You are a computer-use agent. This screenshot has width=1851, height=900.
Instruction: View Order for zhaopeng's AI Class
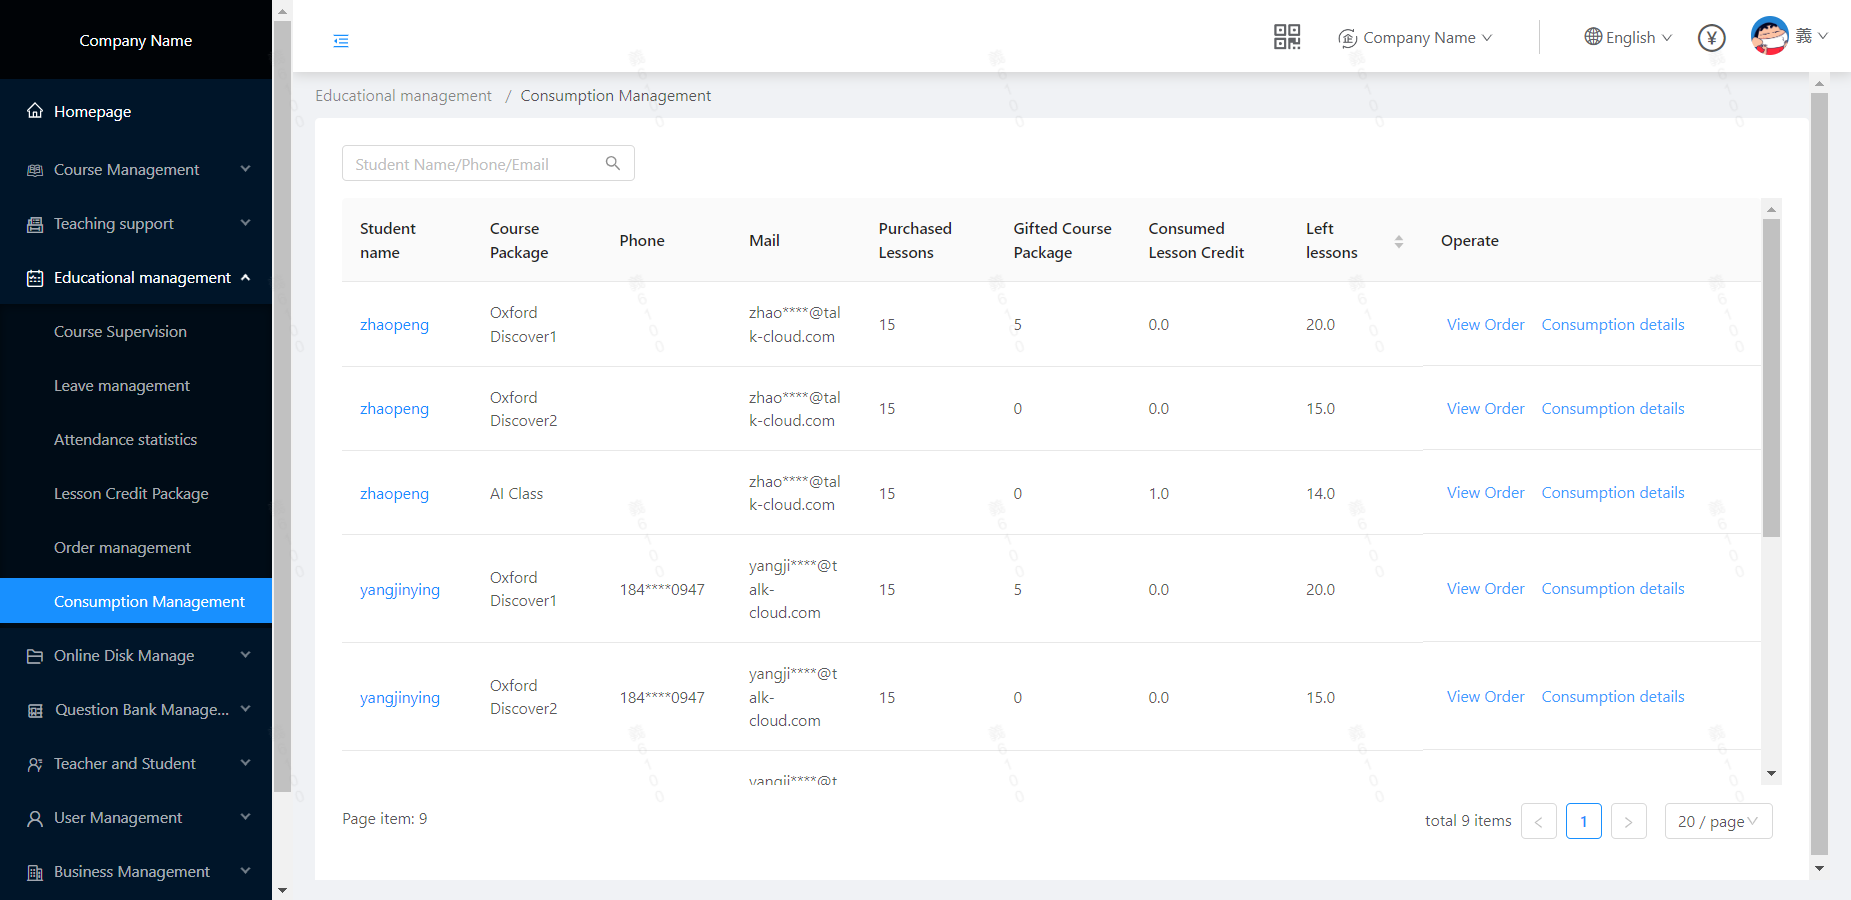pos(1485,493)
